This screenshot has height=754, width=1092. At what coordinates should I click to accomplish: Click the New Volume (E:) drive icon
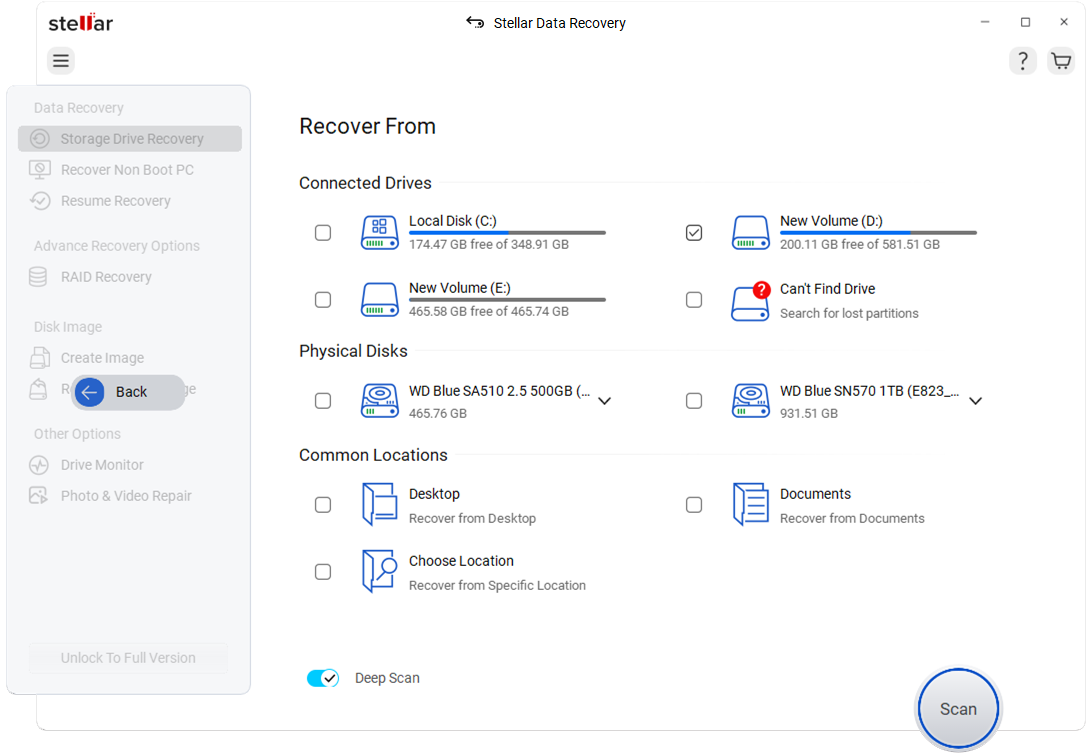[380, 299]
